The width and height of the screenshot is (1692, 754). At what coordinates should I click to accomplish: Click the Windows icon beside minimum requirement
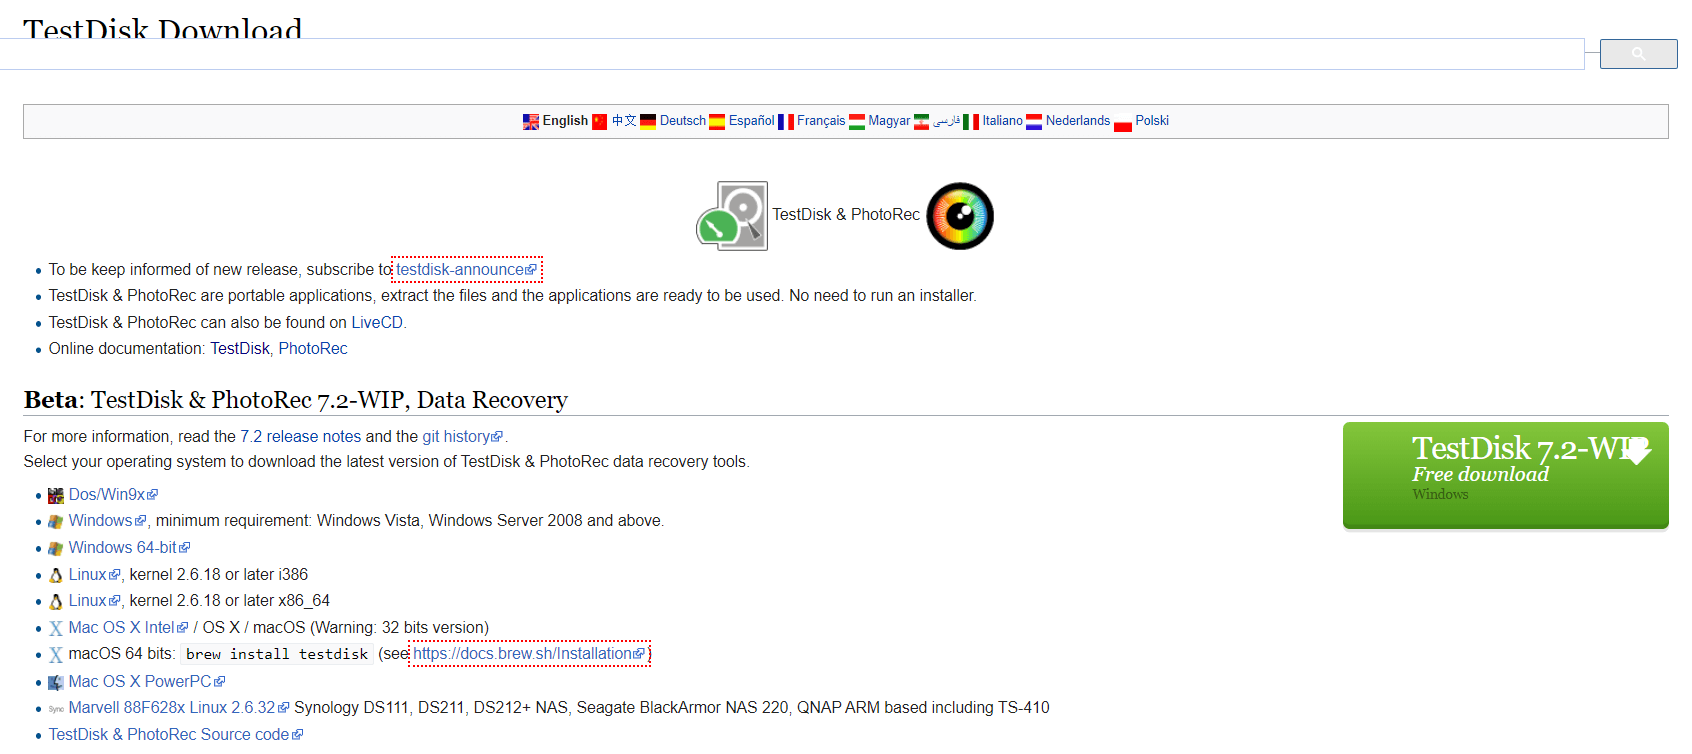coord(56,521)
